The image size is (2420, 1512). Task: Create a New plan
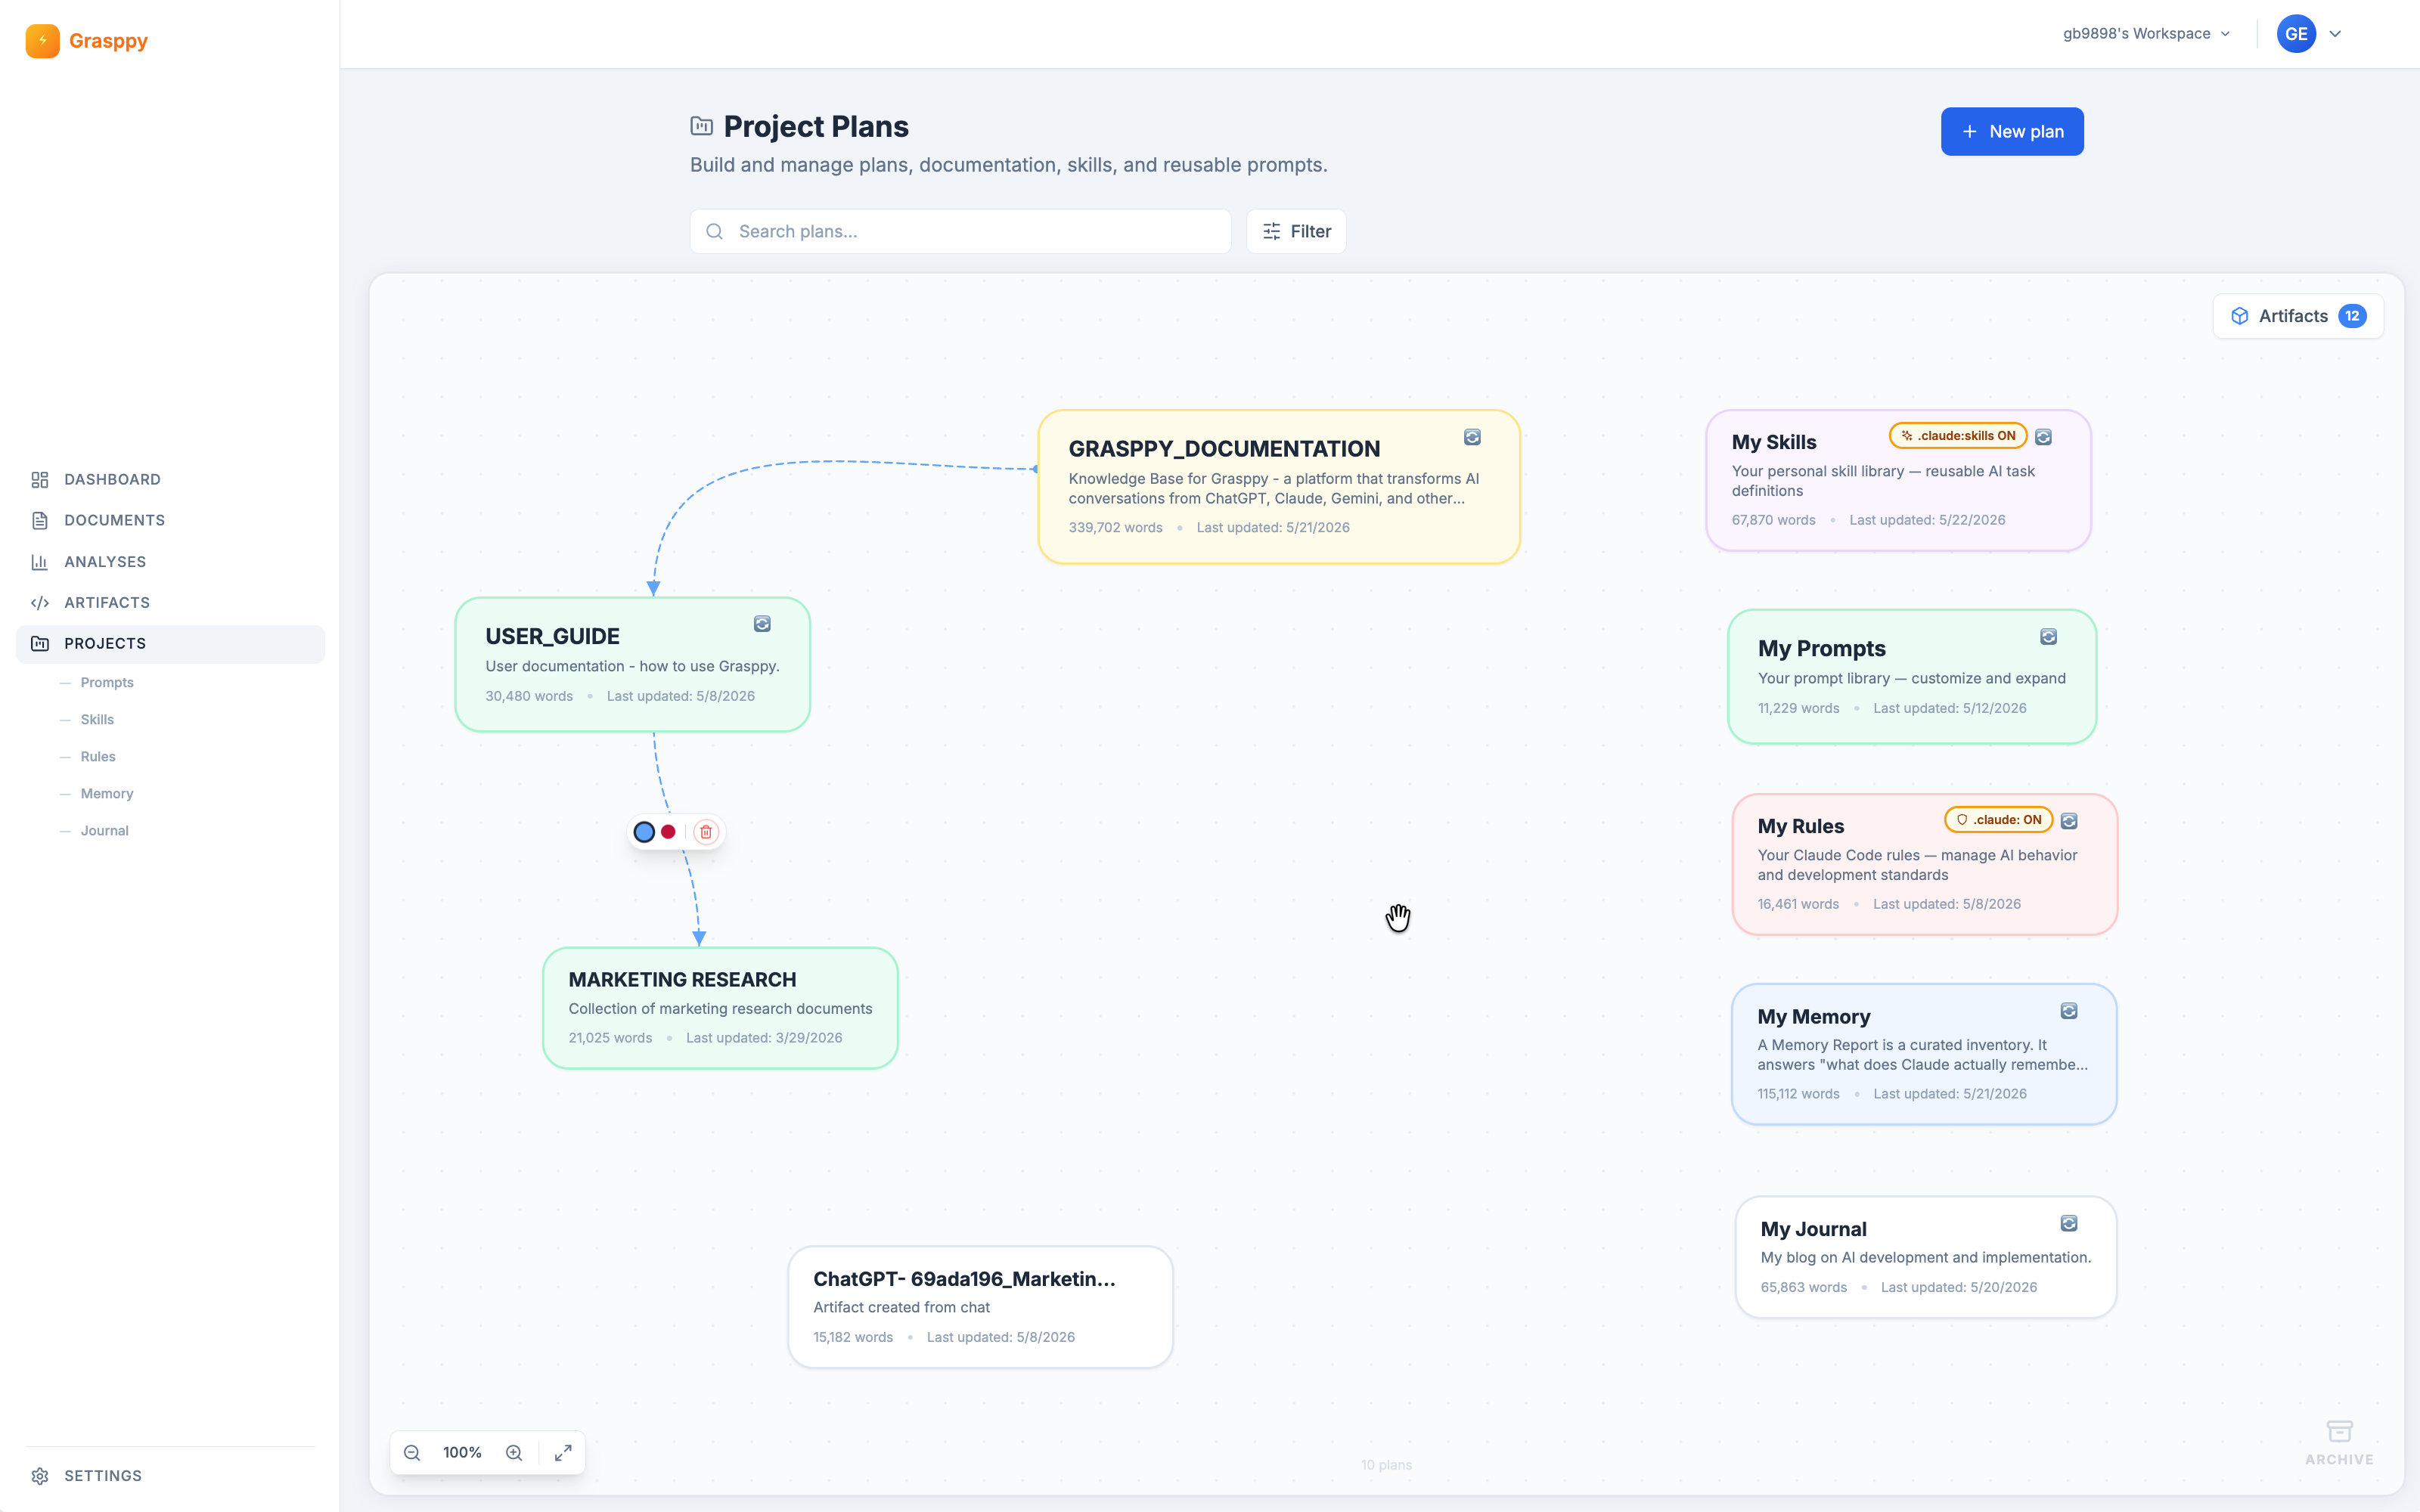tap(2012, 131)
